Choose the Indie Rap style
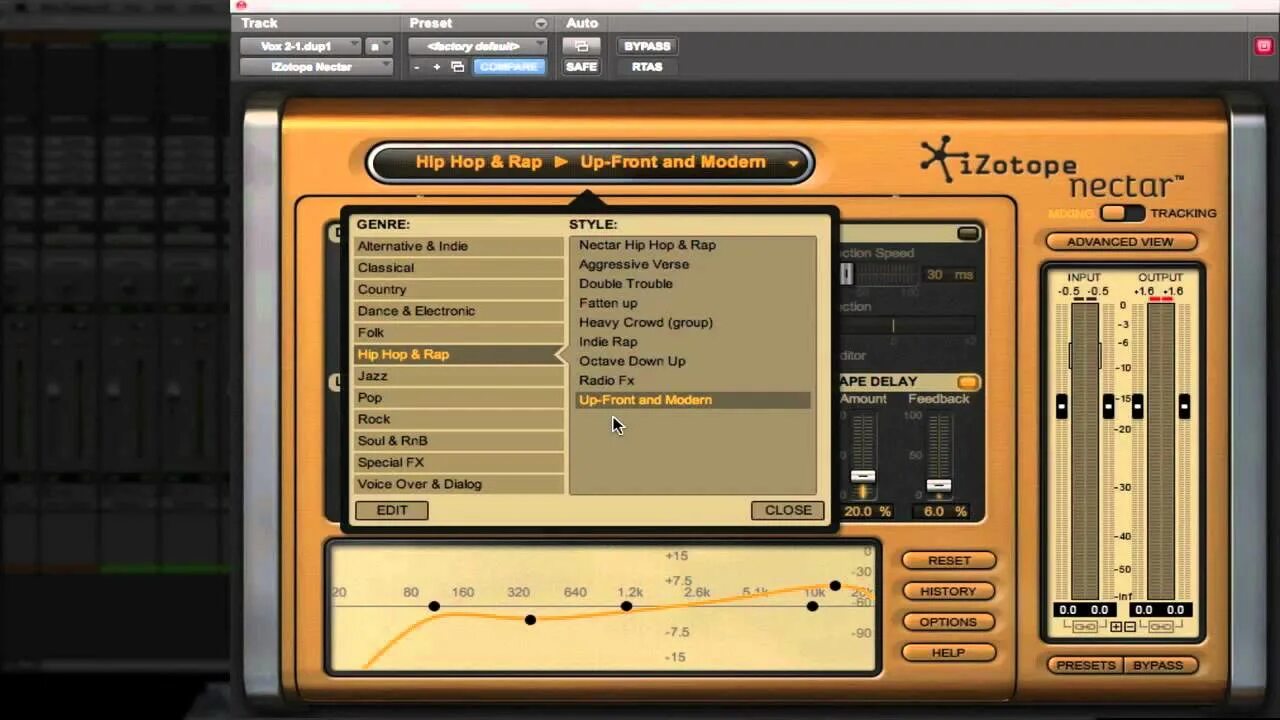Image resolution: width=1280 pixels, height=720 pixels. tap(692, 342)
